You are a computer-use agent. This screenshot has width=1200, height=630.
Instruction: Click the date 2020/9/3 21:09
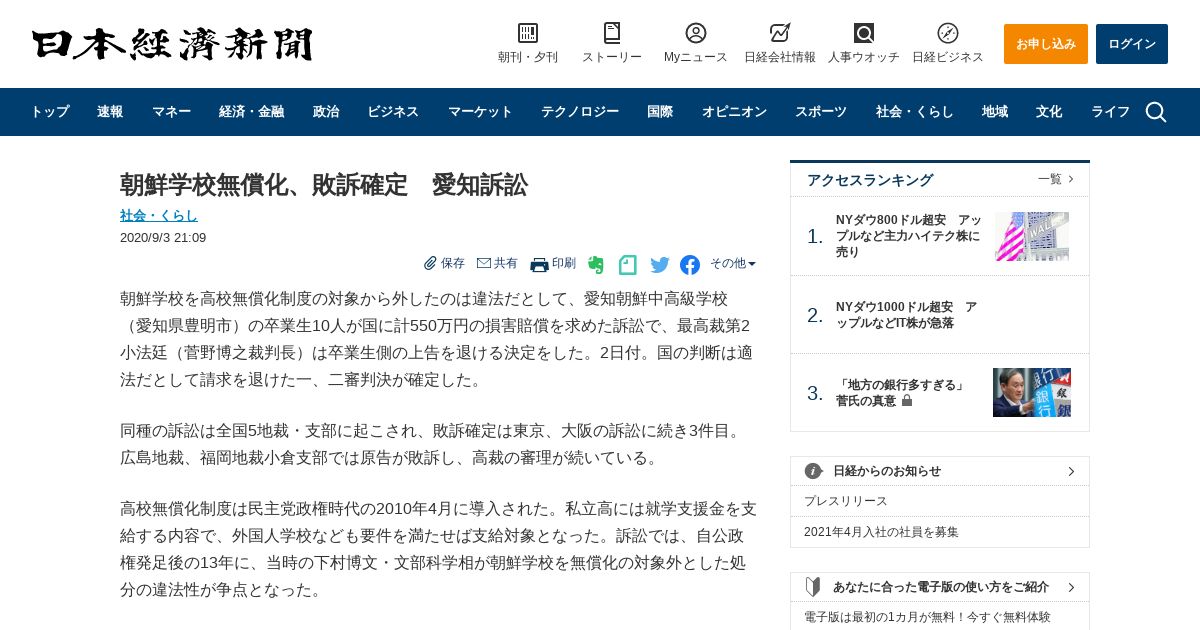click(163, 238)
